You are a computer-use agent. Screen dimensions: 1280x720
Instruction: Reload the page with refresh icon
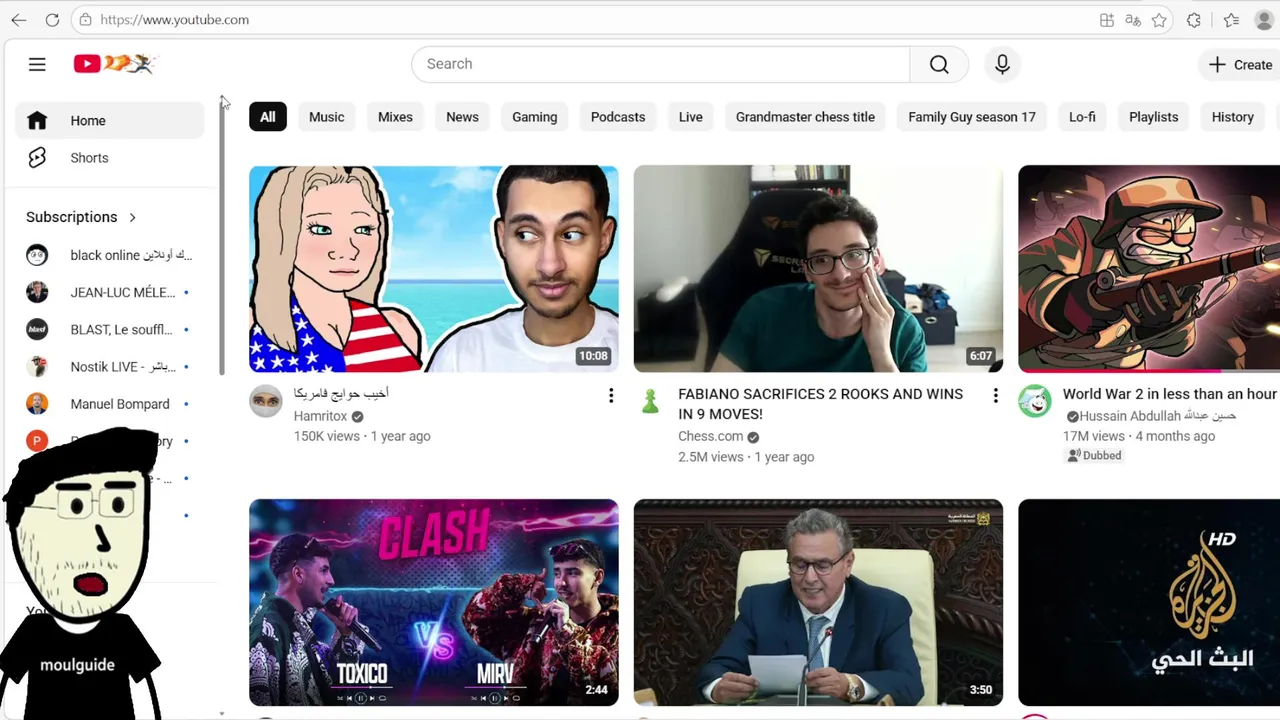tap(52, 20)
